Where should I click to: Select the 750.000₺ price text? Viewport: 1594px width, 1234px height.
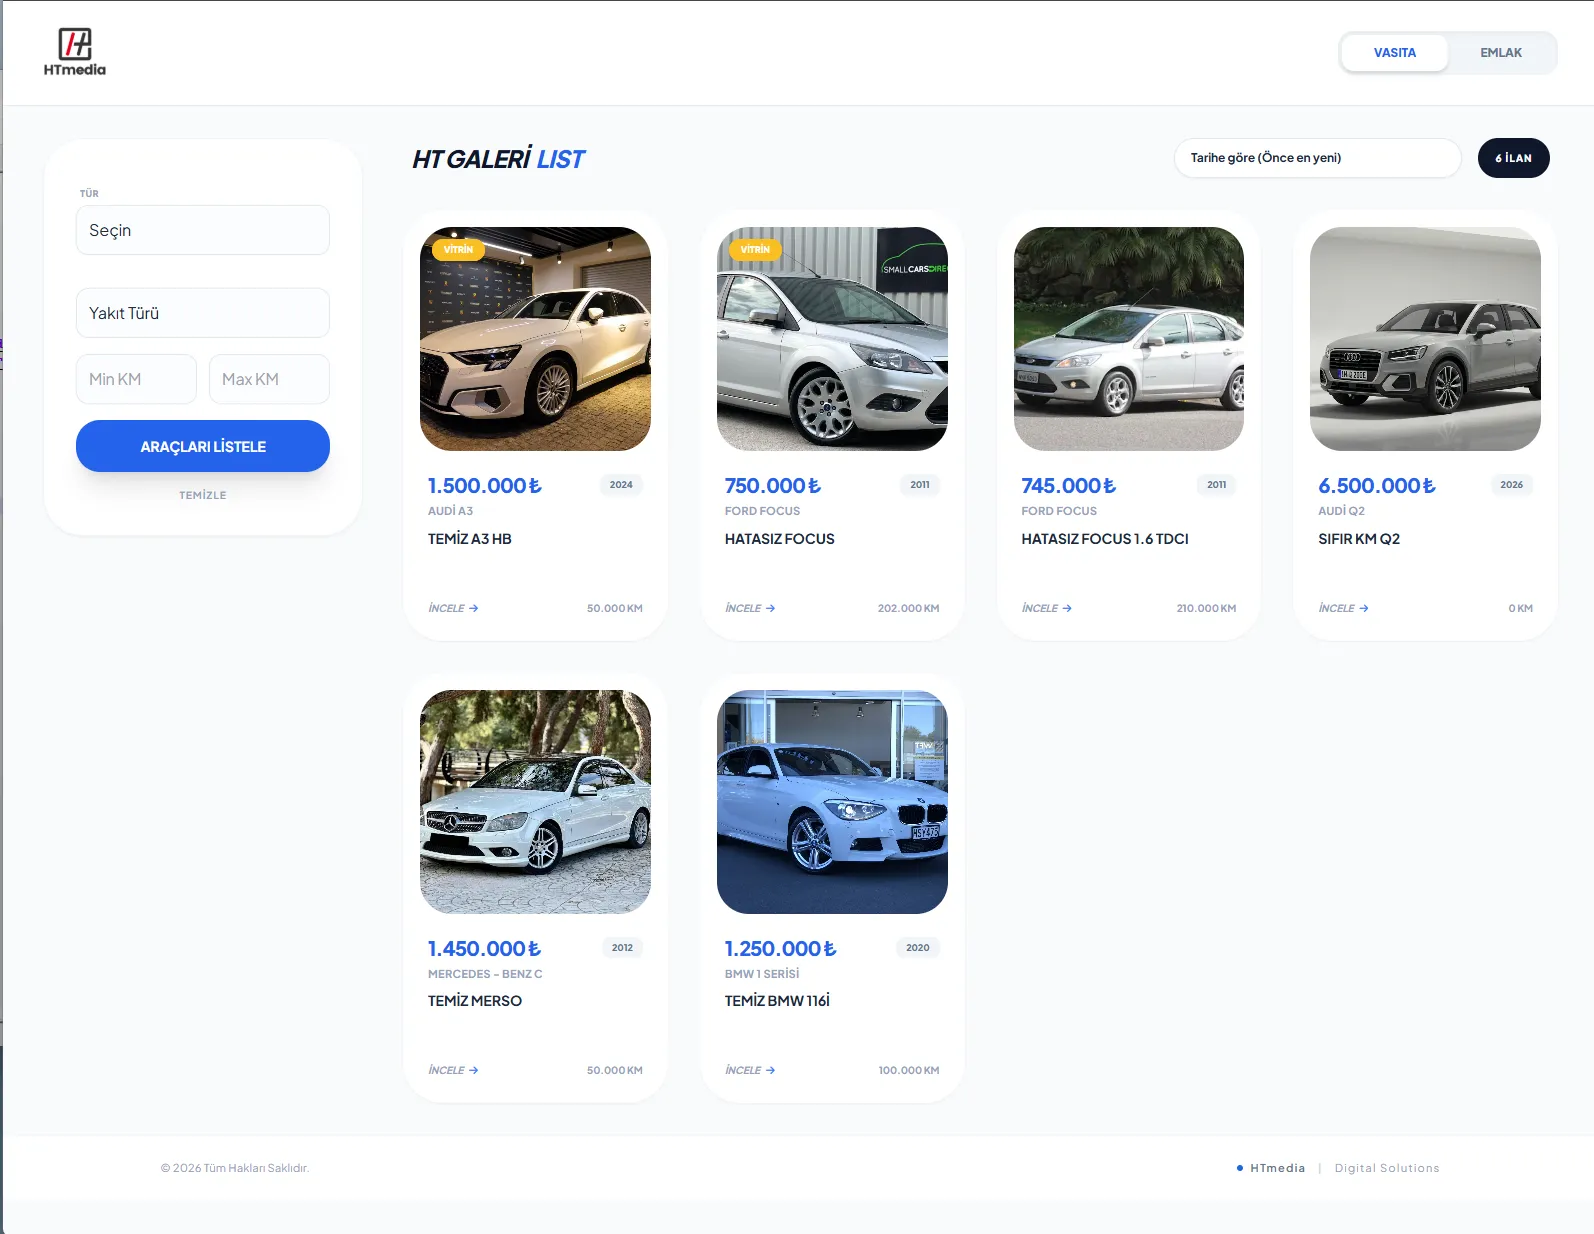click(773, 486)
